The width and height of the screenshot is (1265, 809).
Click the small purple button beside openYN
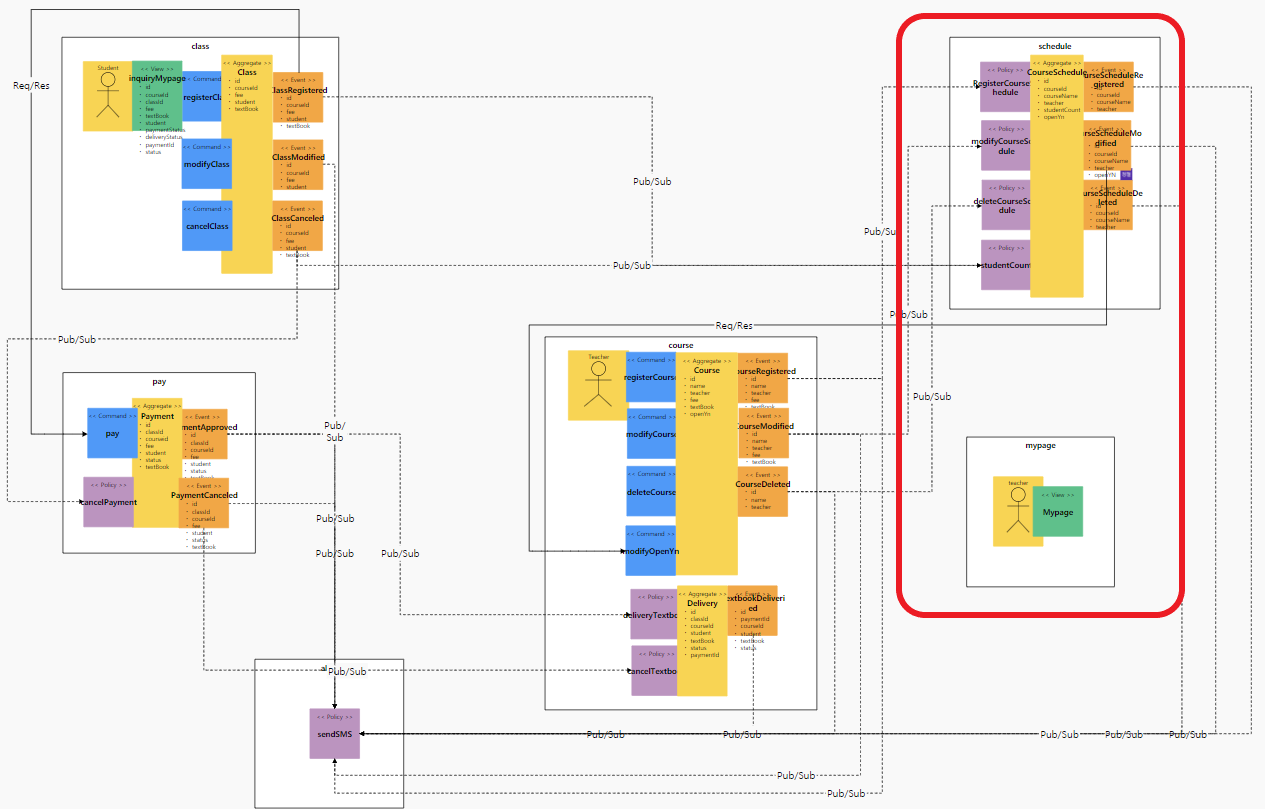point(1126,175)
